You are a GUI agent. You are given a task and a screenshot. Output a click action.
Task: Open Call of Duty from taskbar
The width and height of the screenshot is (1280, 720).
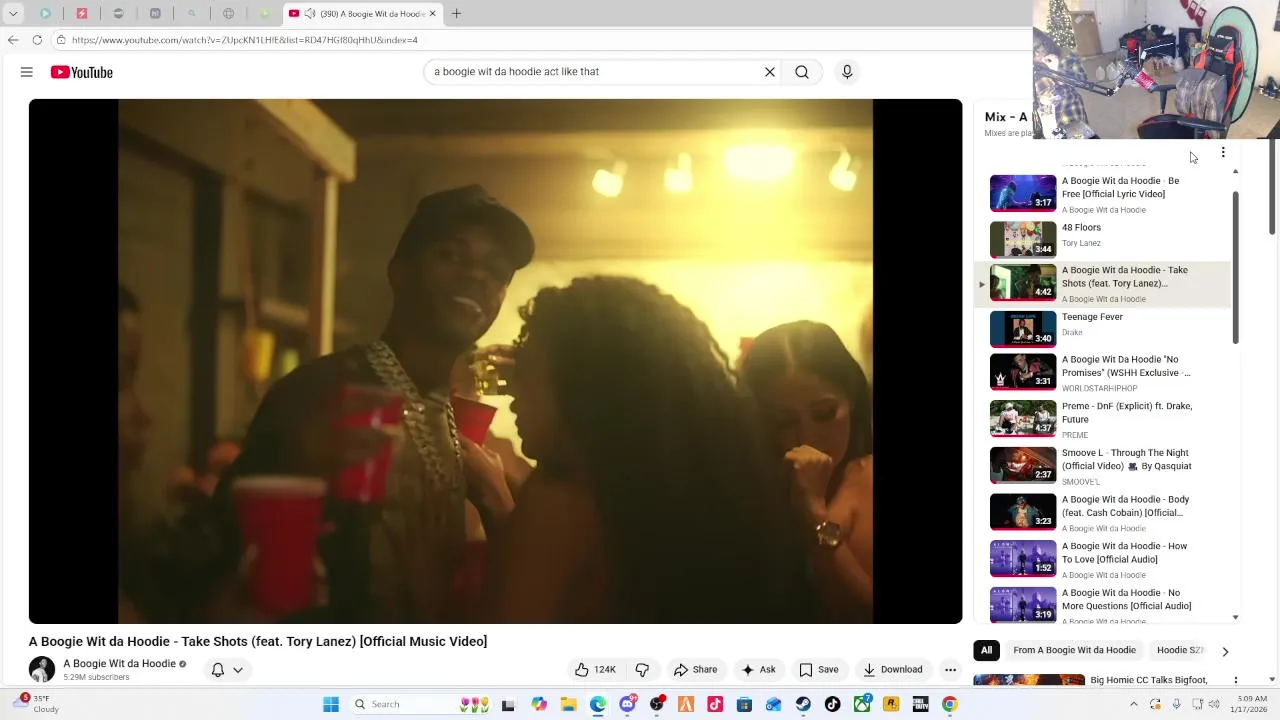[x=920, y=704]
